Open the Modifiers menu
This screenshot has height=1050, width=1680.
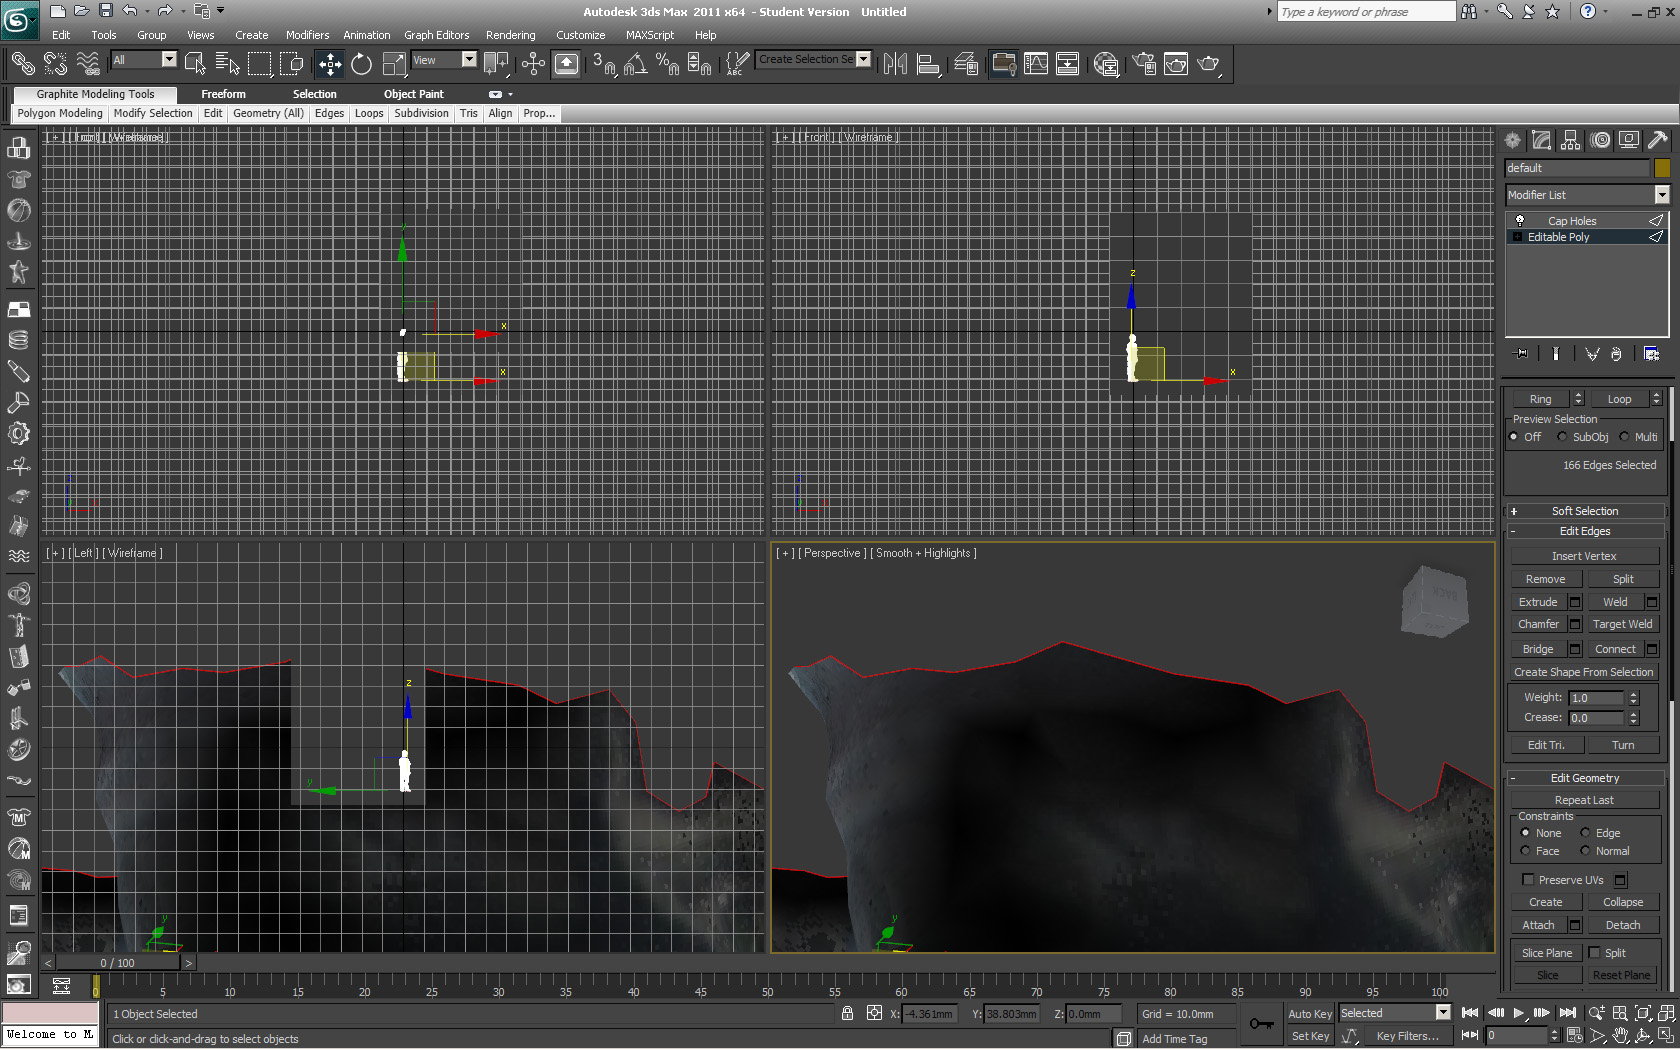click(x=307, y=35)
